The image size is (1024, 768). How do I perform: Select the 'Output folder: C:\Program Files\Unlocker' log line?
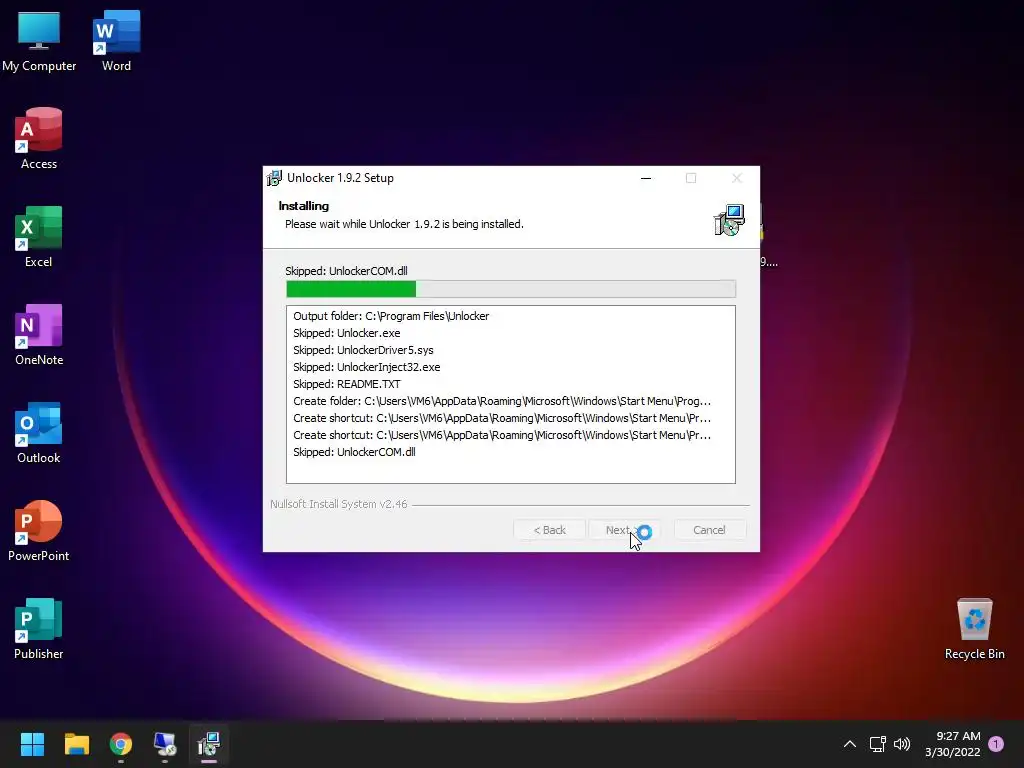pyautogui.click(x=391, y=316)
